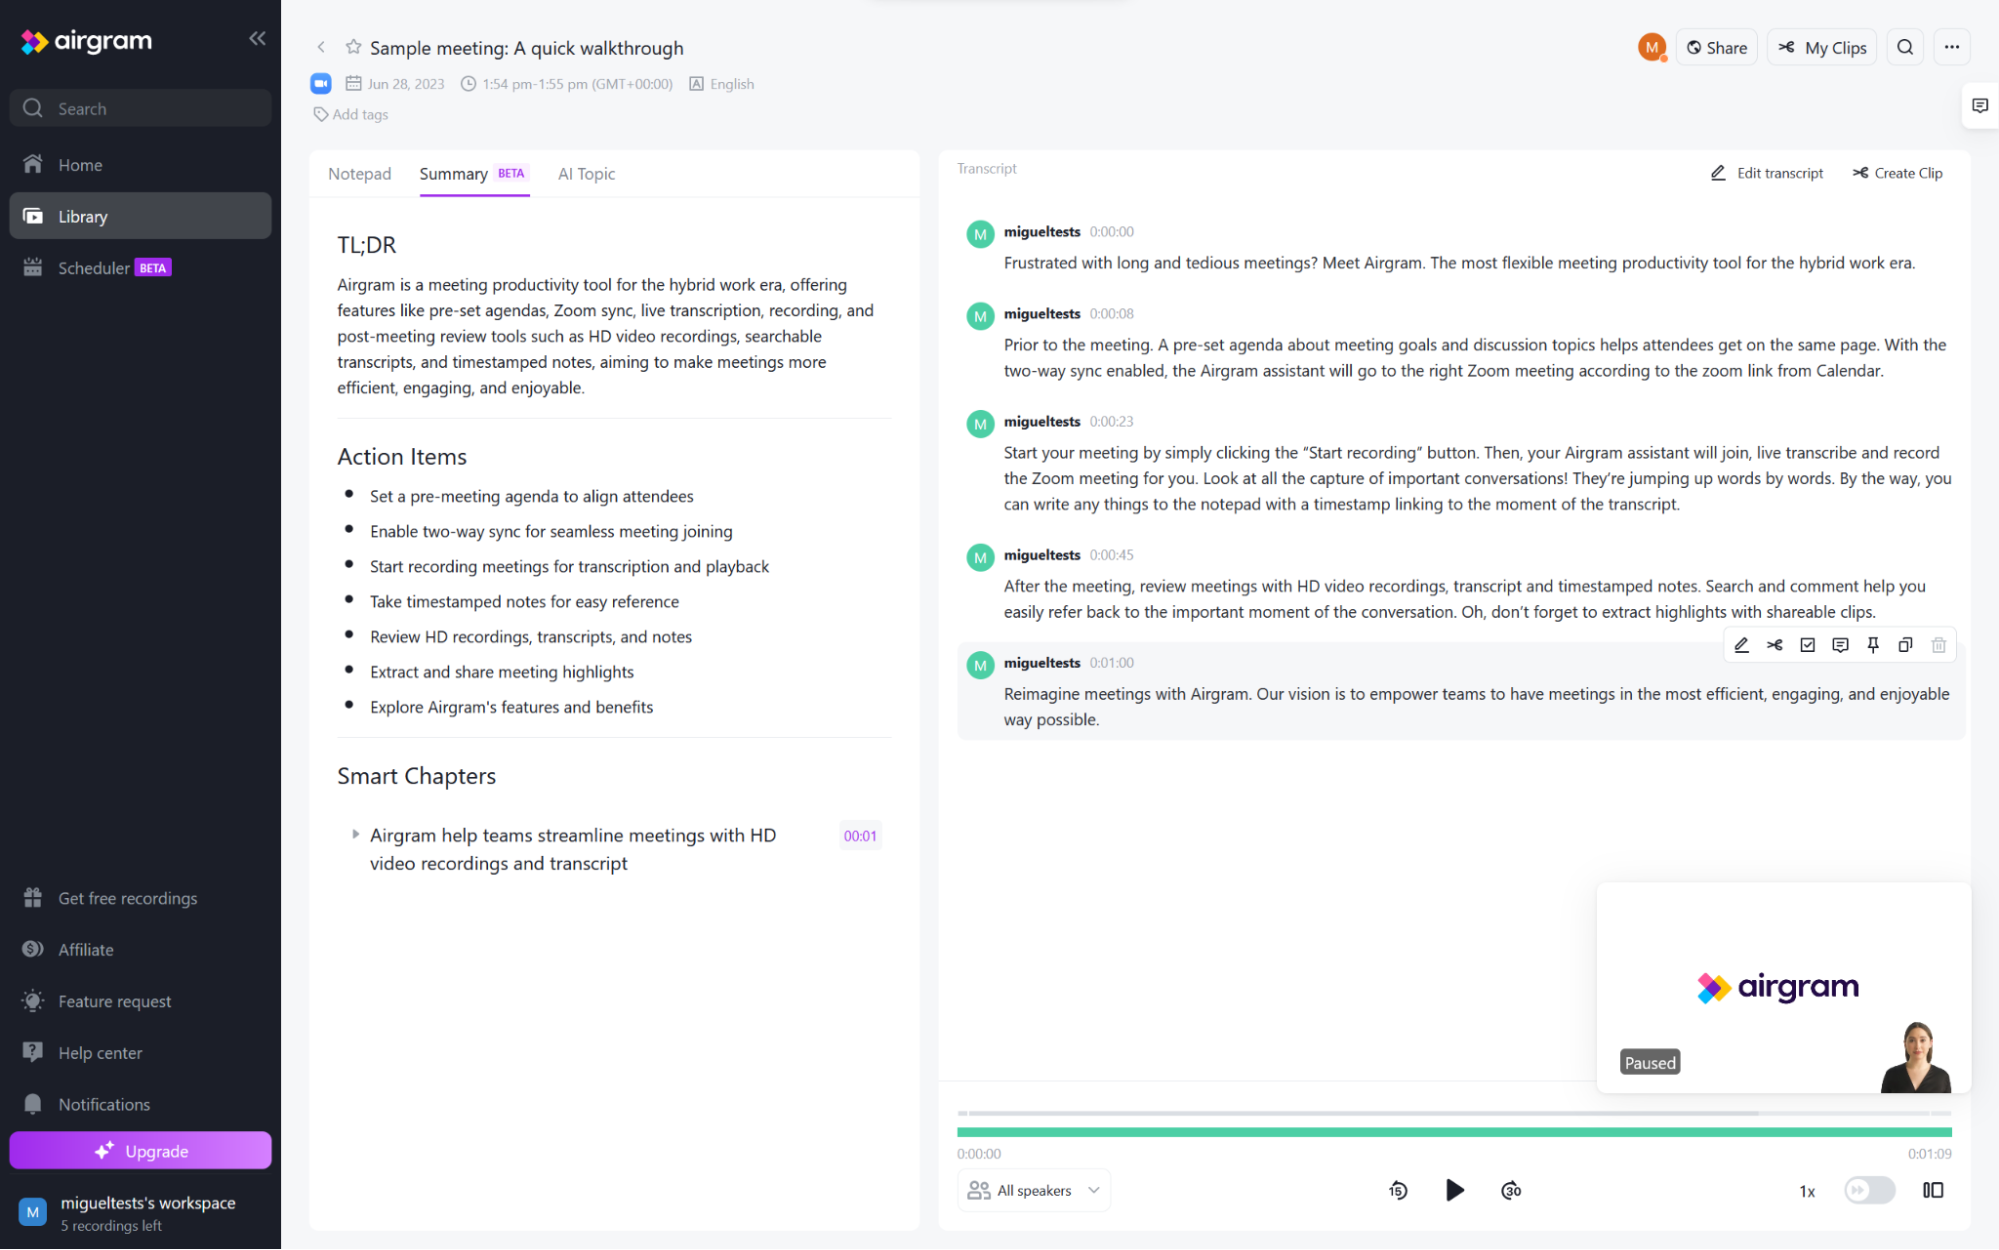Image resolution: width=1999 pixels, height=1250 pixels.
Task: Click the Zoom meeting icon under the title
Action: 320,84
